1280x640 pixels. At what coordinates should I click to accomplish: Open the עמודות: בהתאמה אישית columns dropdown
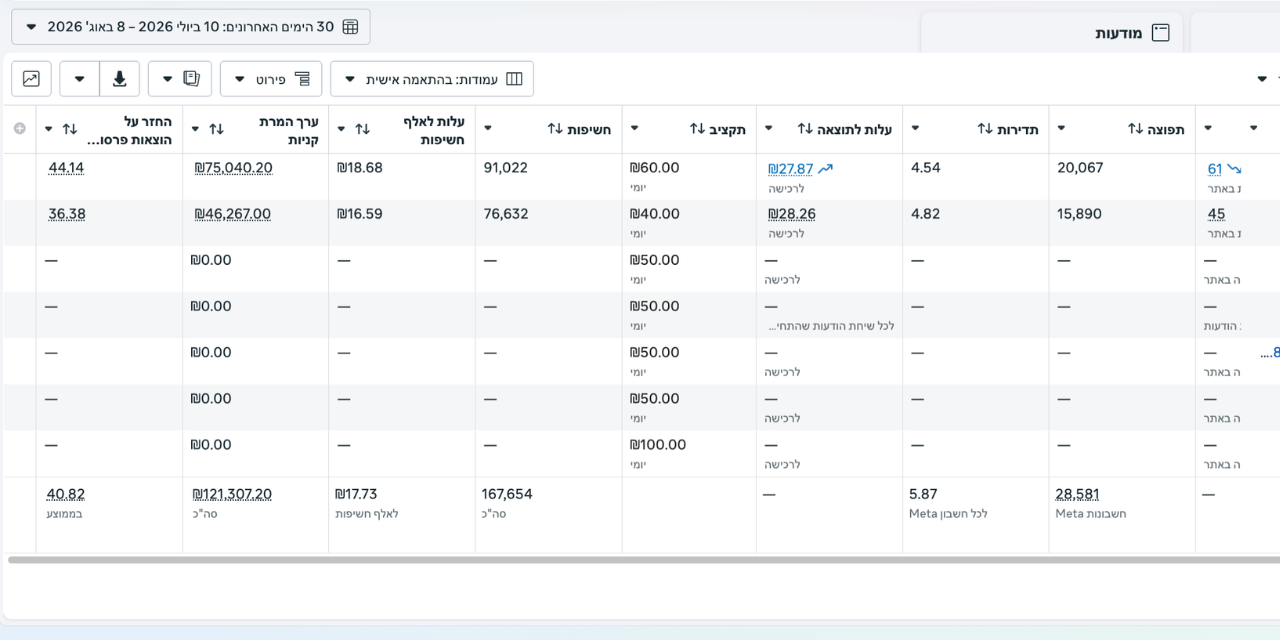point(432,79)
